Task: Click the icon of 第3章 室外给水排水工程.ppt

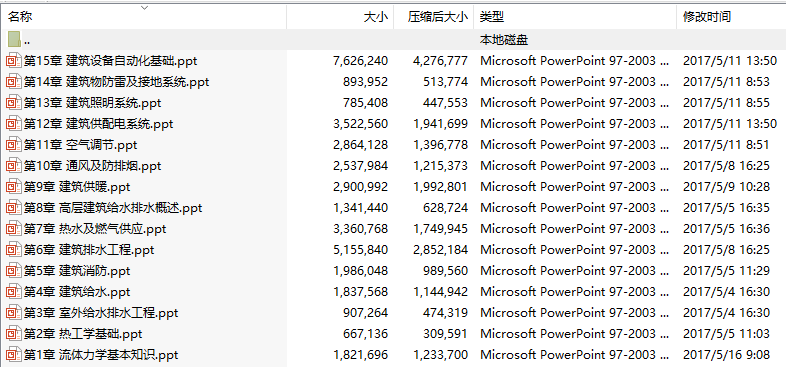Action: [14, 313]
